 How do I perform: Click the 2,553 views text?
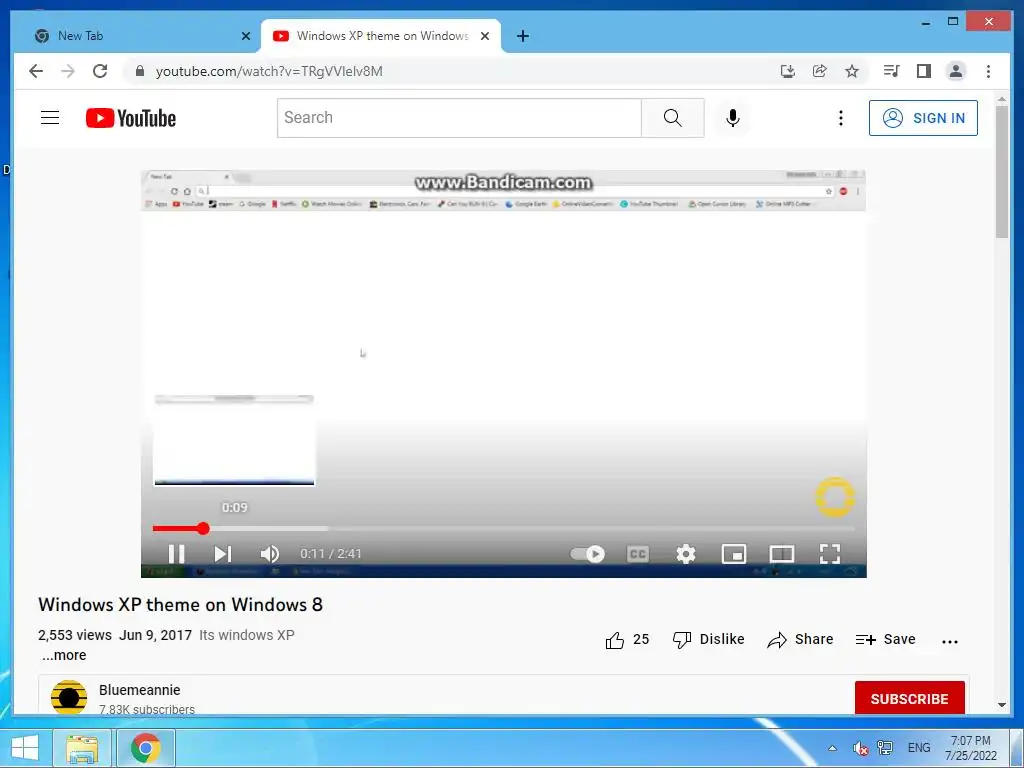click(x=74, y=635)
